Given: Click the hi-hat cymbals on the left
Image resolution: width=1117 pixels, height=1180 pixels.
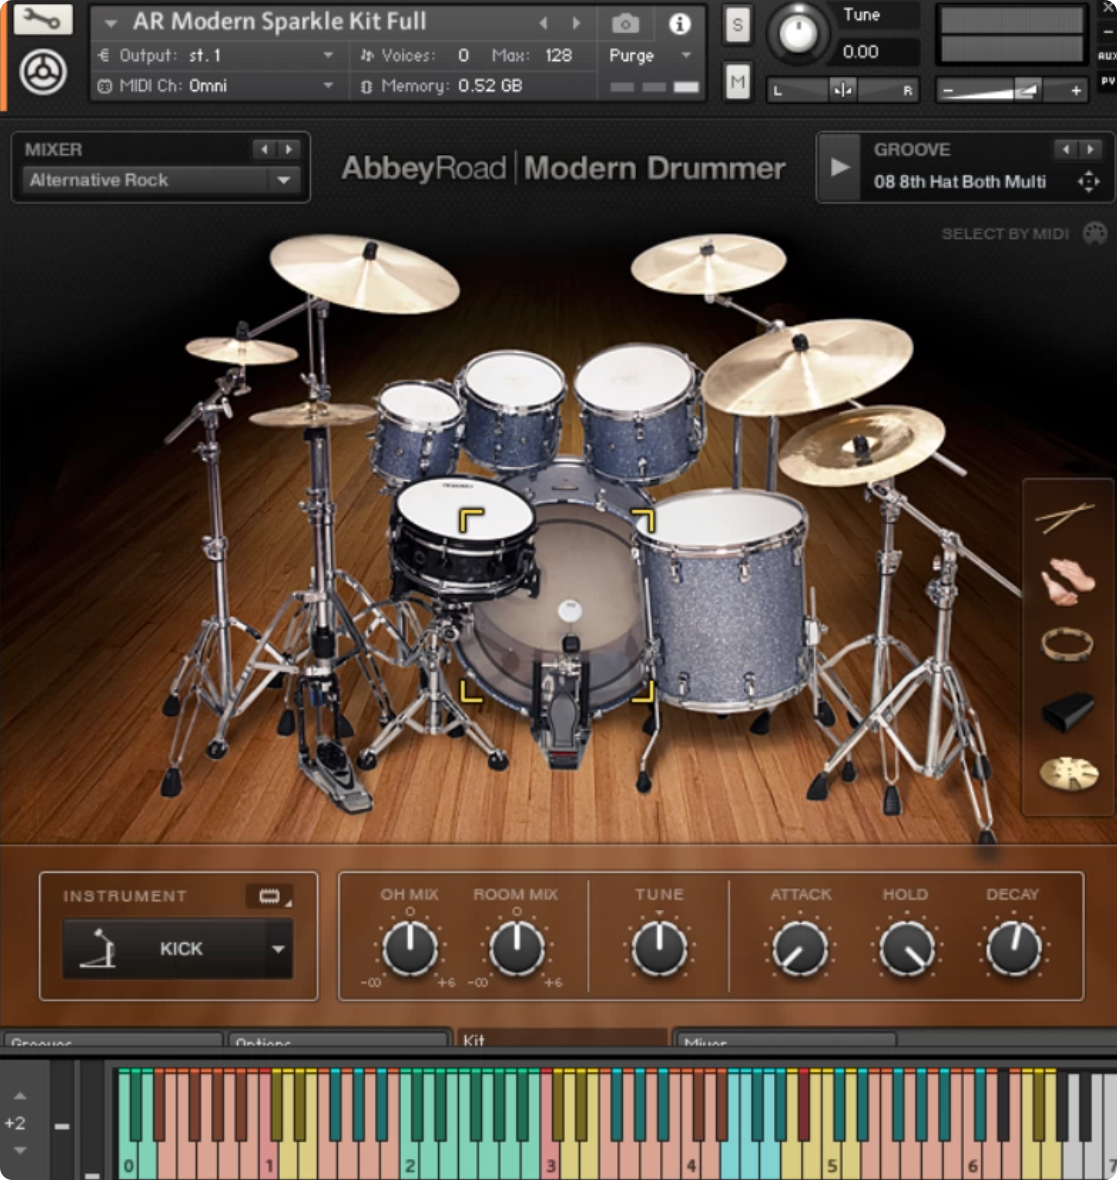Looking at the screenshot, I should click(311, 414).
